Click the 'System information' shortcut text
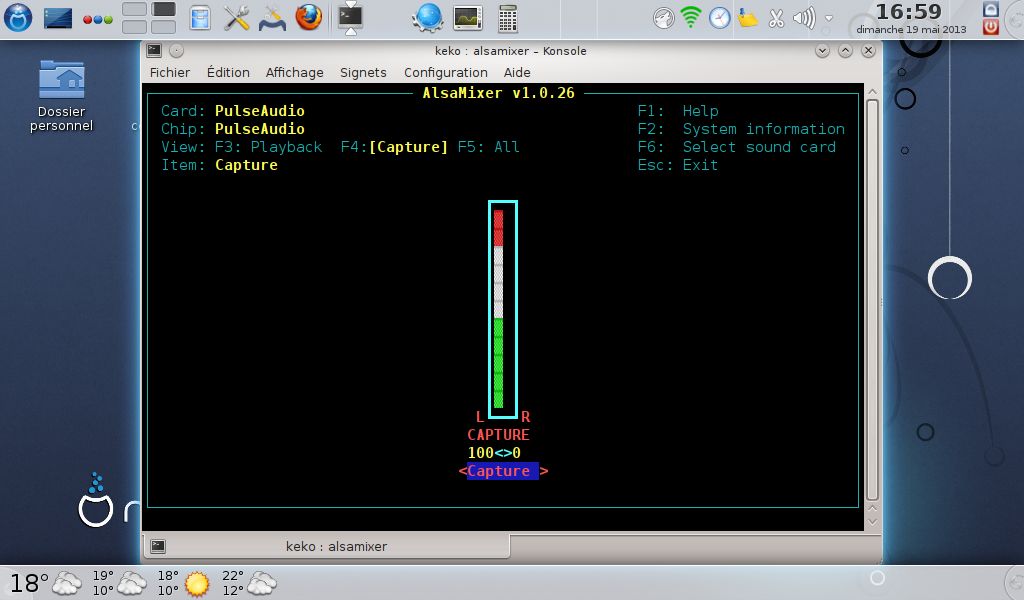This screenshot has width=1024, height=600. click(763, 129)
